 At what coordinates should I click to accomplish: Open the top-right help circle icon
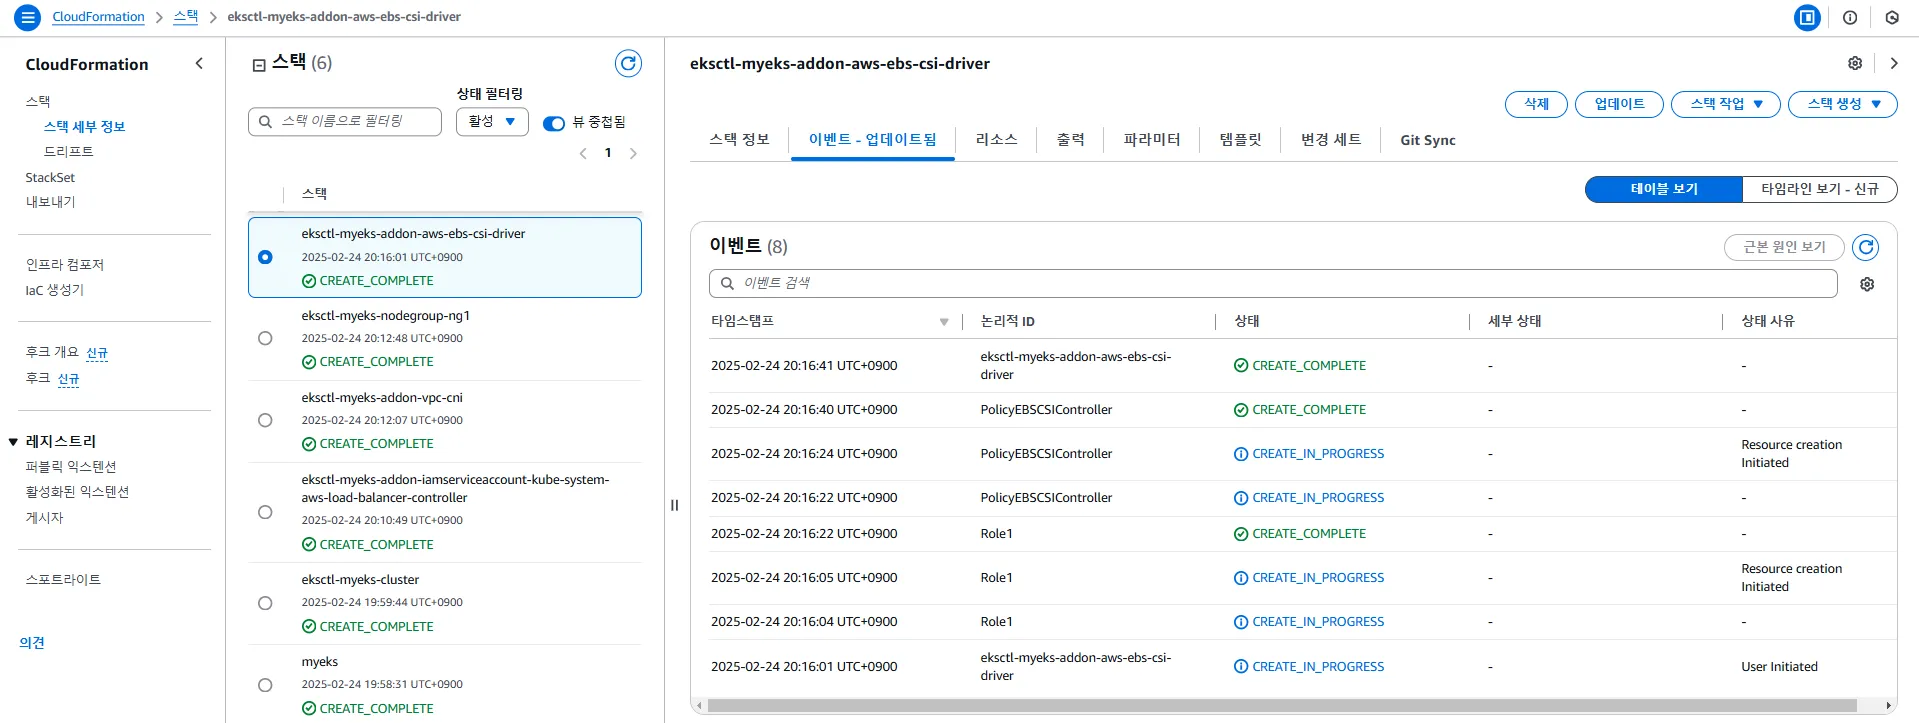tap(1892, 17)
